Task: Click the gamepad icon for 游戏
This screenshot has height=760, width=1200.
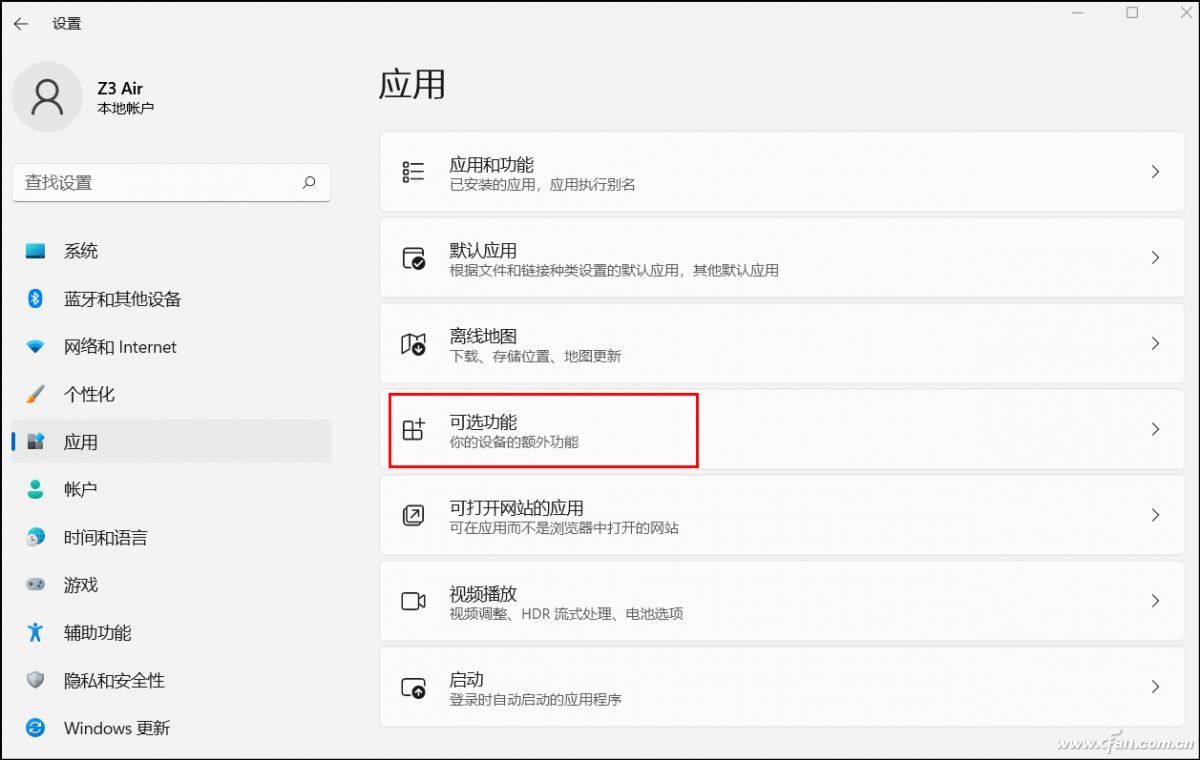Action: tap(36, 585)
